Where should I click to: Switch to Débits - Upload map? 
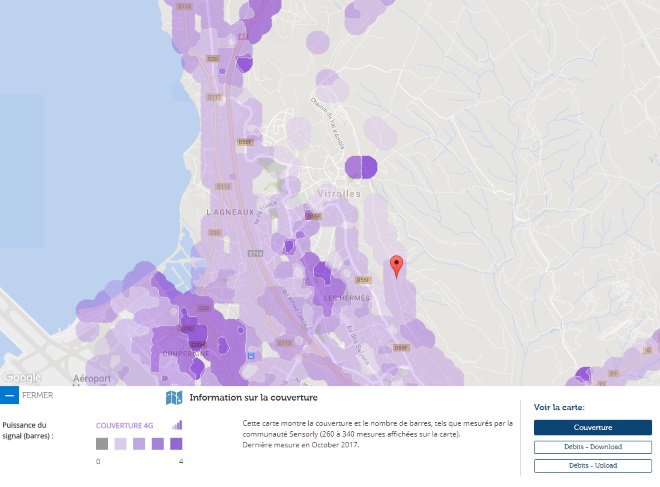(593, 466)
